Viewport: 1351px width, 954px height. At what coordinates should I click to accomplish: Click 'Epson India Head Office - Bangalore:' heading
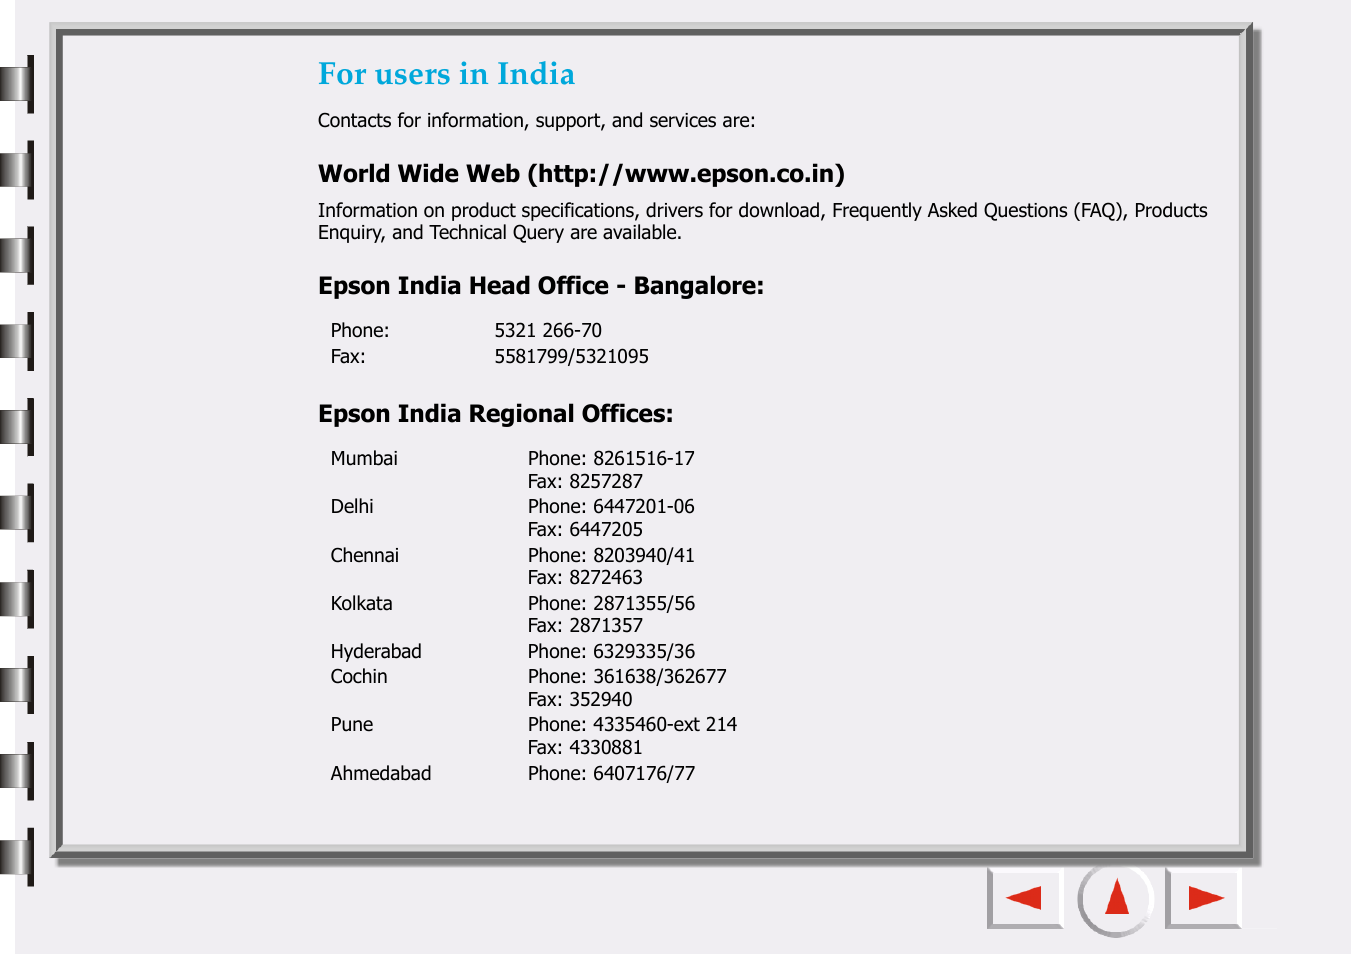[x=540, y=286]
